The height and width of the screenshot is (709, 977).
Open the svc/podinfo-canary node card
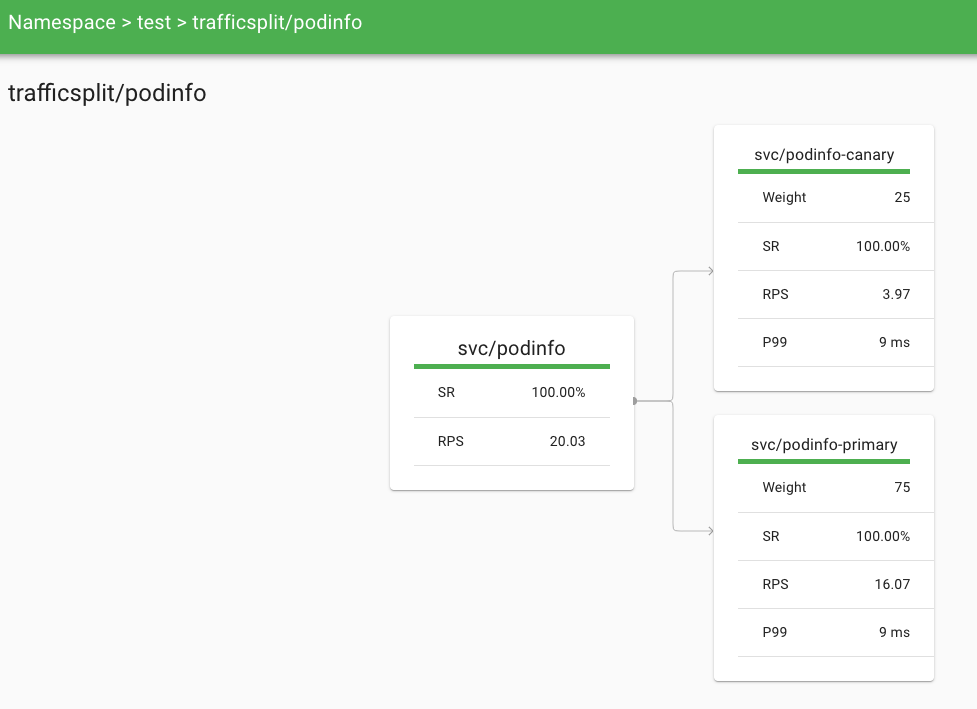click(x=823, y=155)
